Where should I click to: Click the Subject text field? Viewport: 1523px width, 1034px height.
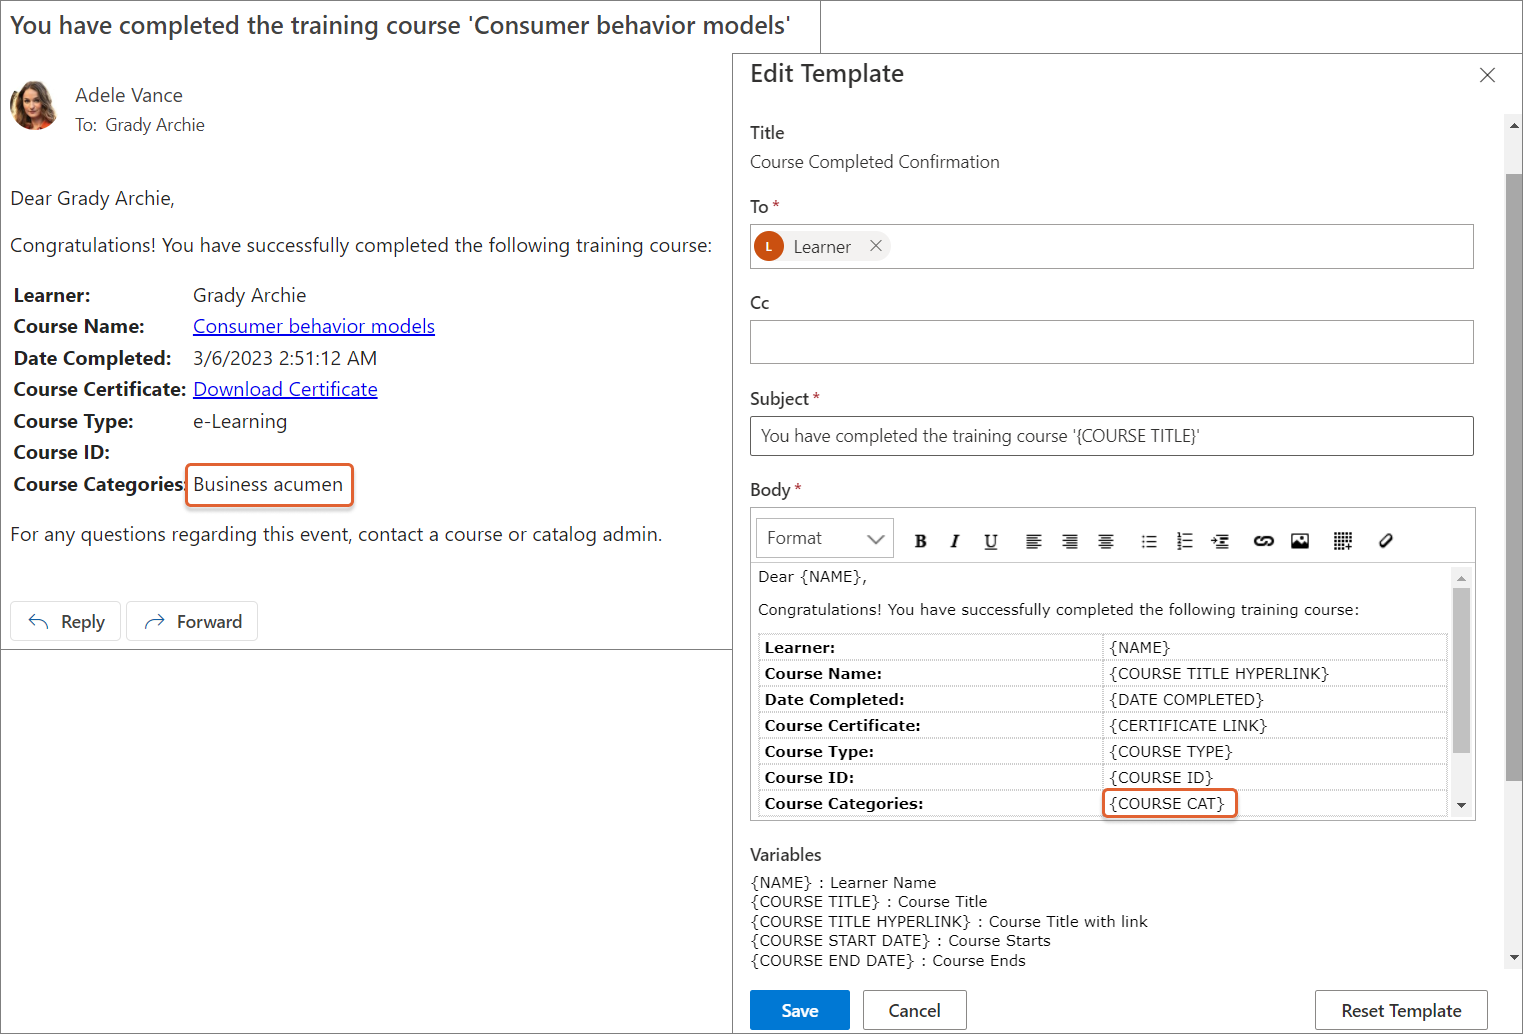[x=1111, y=436]
